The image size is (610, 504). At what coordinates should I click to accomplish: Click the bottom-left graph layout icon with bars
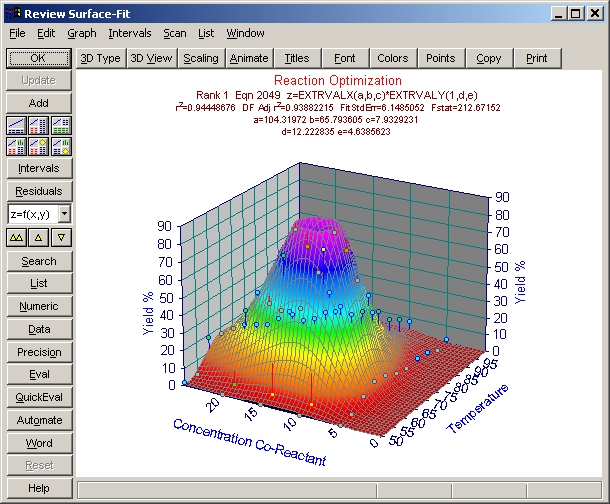(x=17, y=145)
